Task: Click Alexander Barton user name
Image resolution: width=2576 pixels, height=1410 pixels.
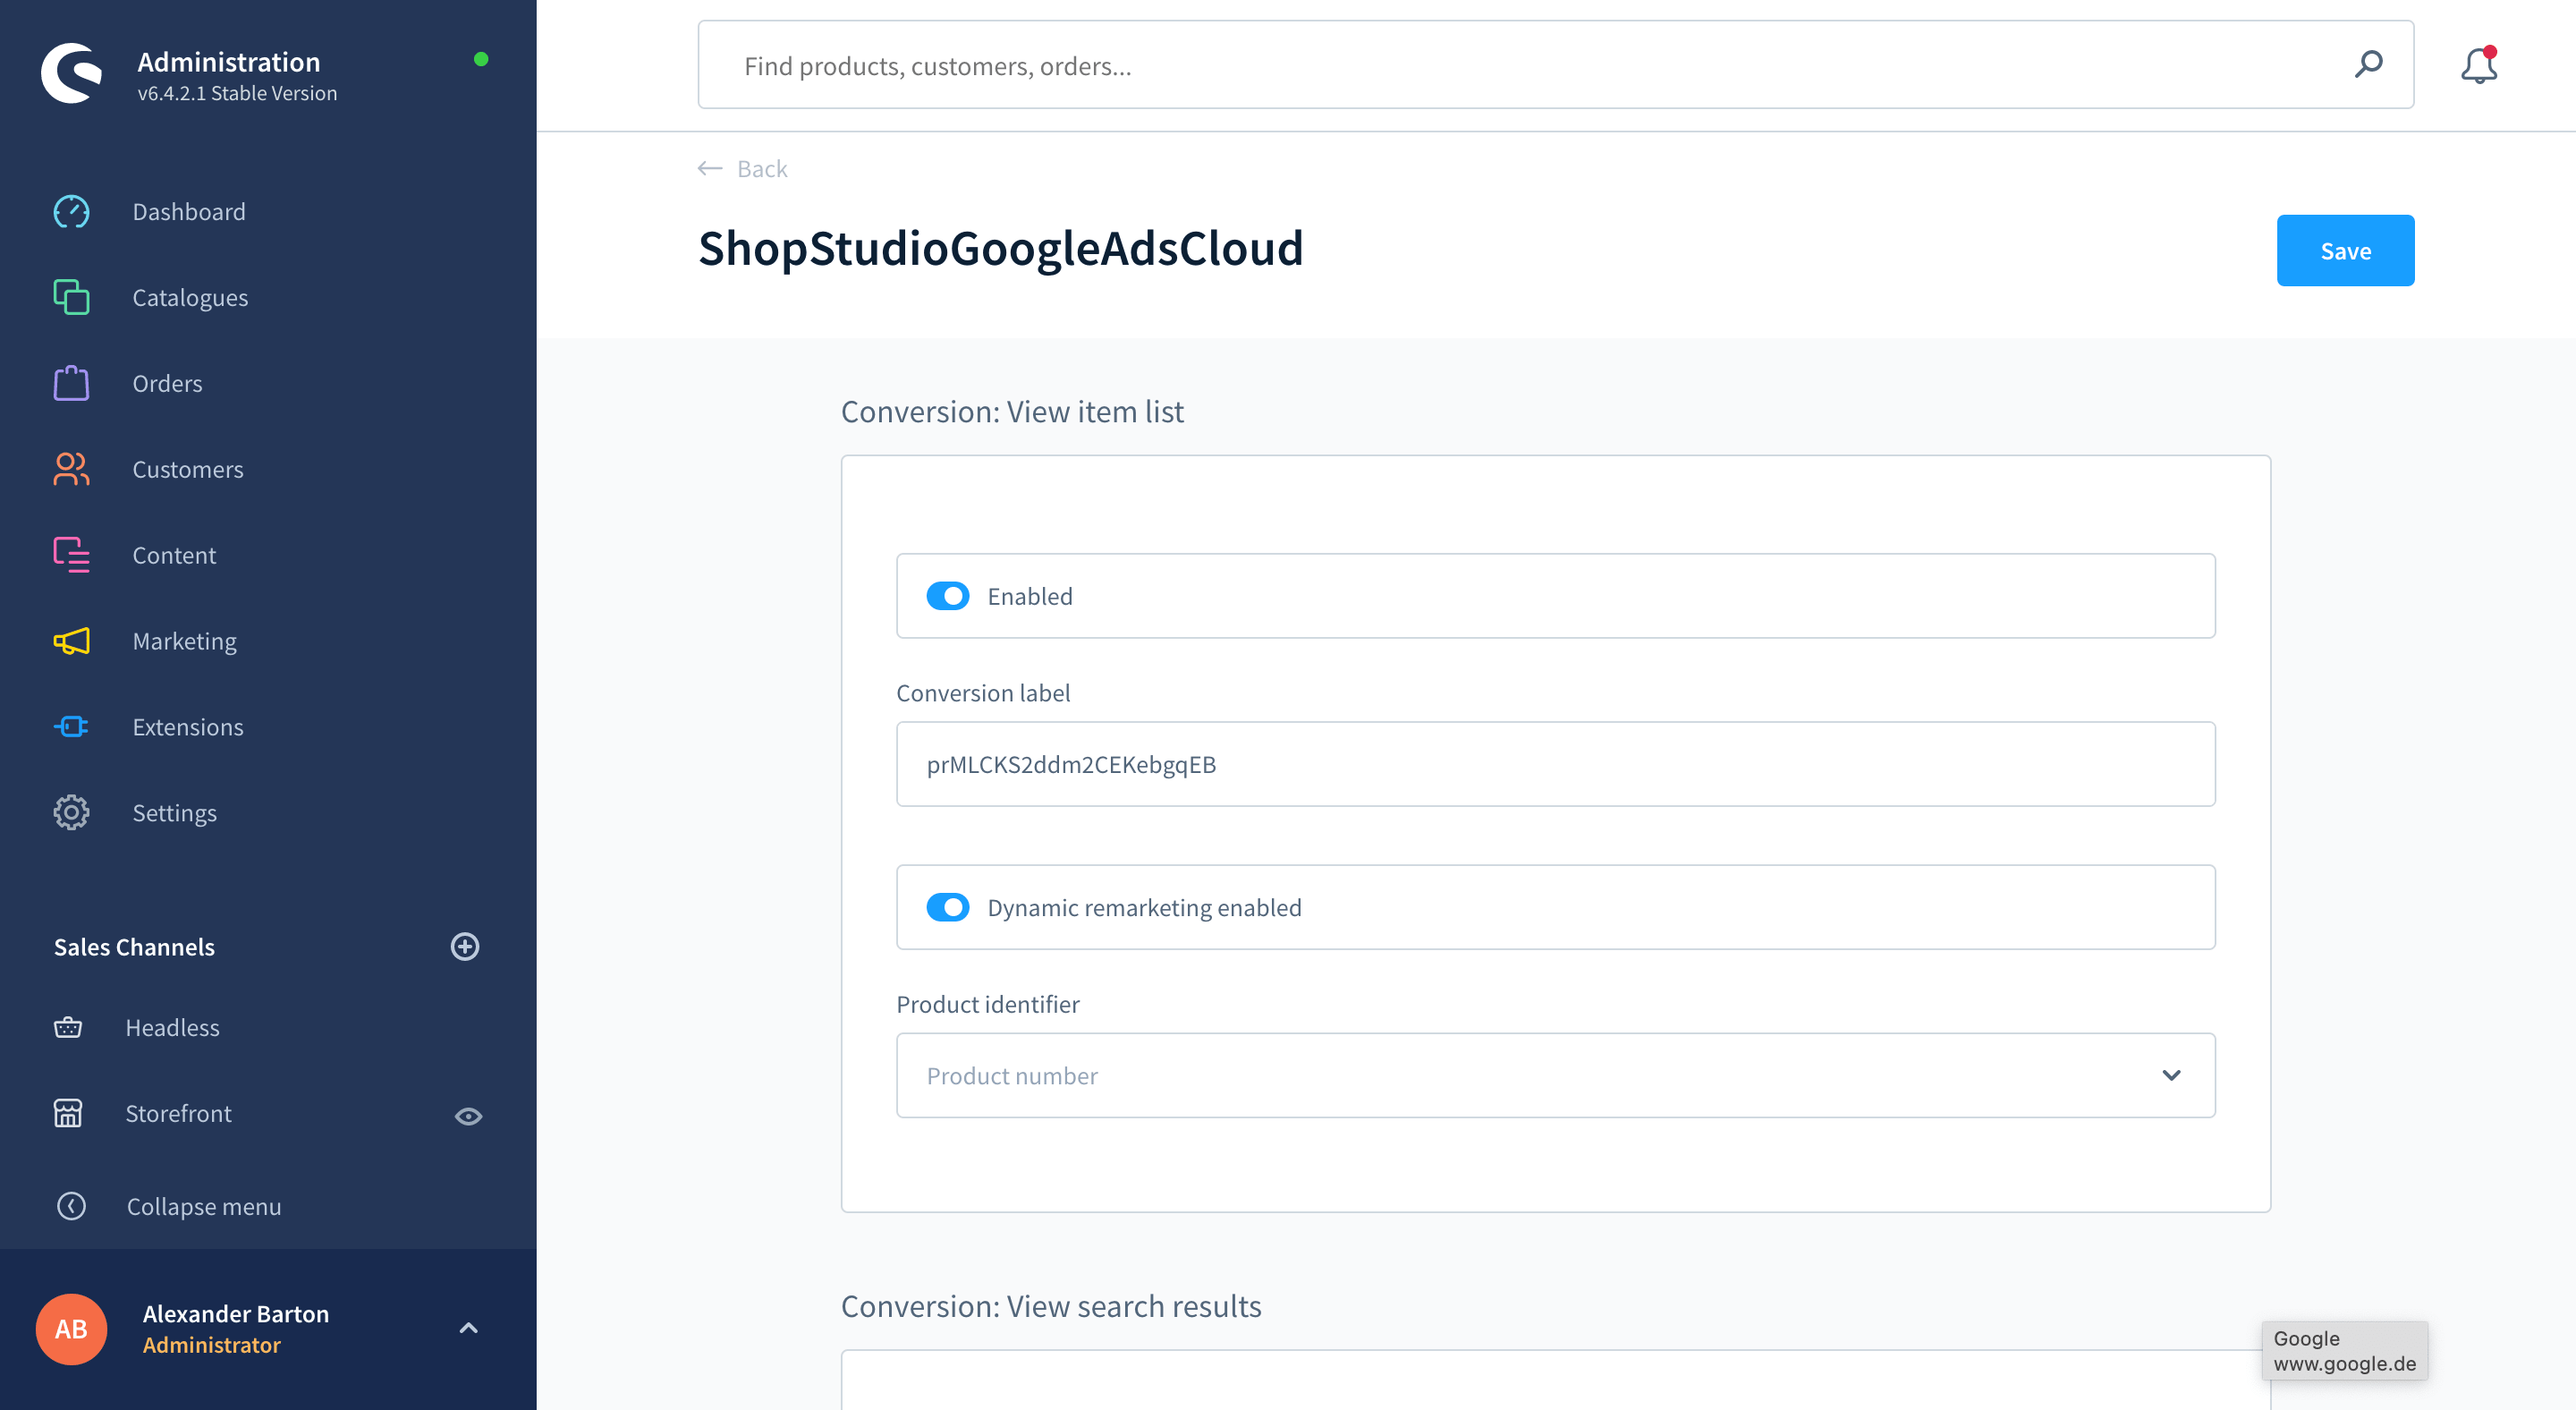Action: (236, 1314)
